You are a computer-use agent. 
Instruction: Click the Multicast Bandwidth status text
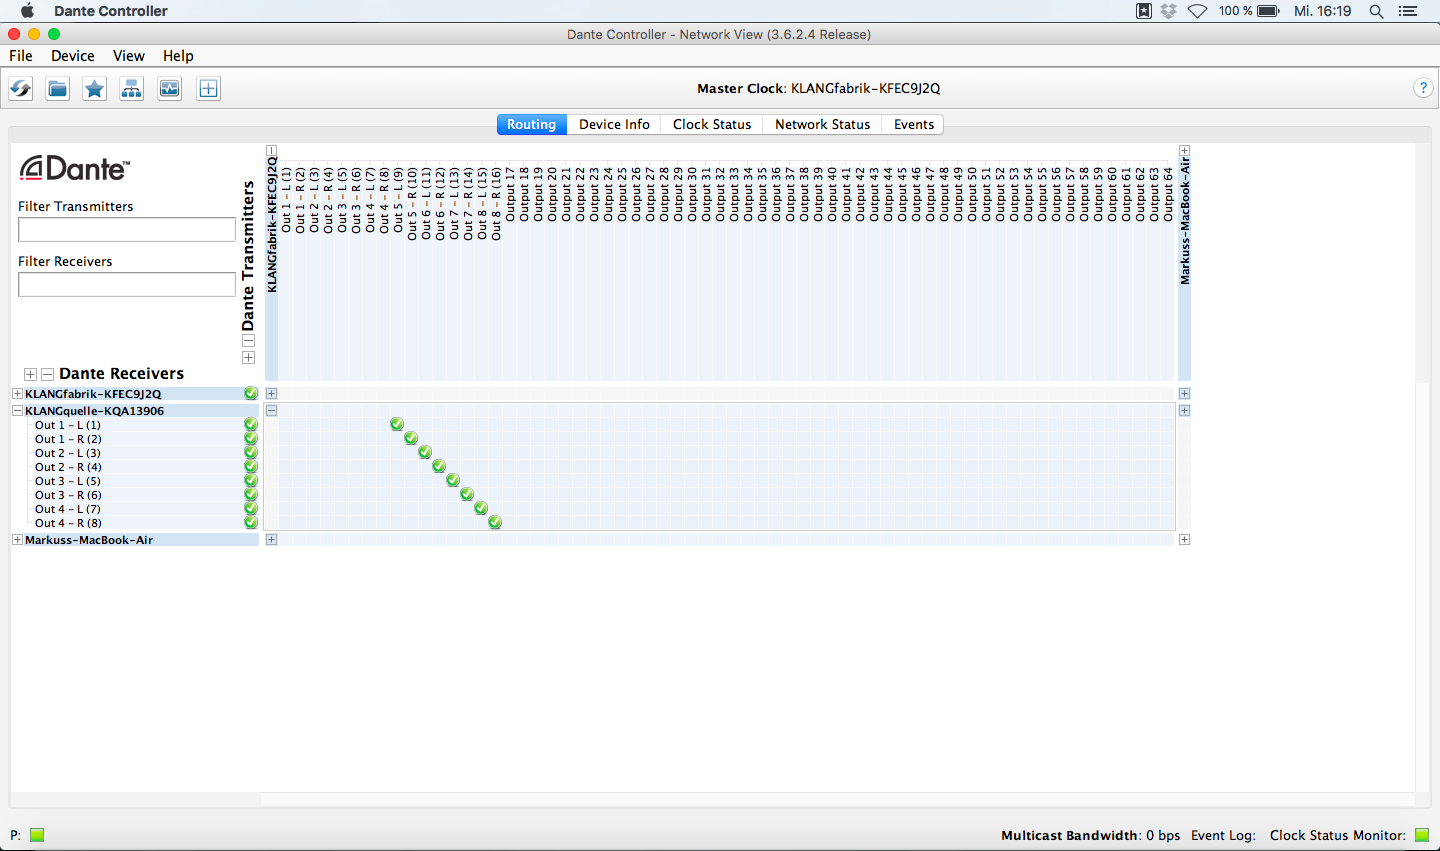point(1091,835)
